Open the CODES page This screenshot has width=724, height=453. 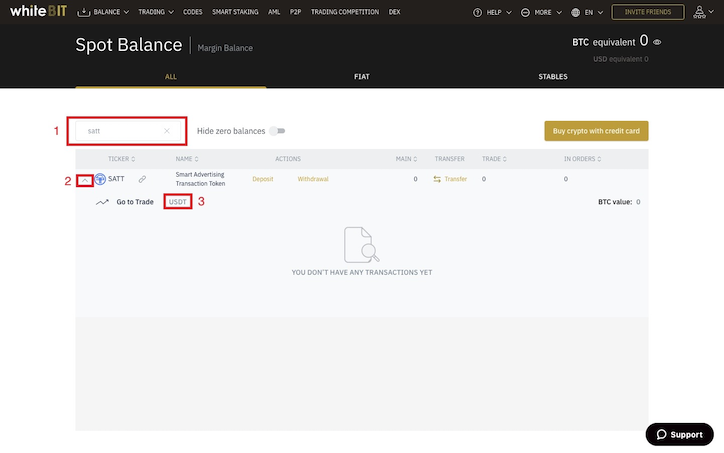[x=193, y=12]
